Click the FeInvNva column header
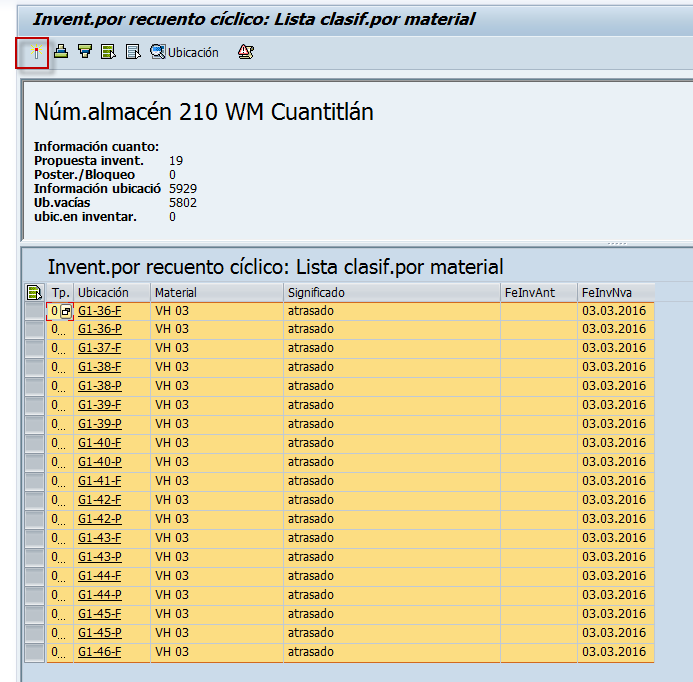This screenshot has width=693, height=682. click(615, 292)
